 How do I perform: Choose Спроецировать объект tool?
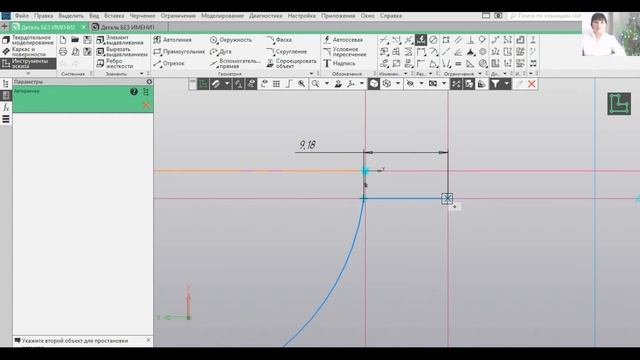click(x=291, y=63)
